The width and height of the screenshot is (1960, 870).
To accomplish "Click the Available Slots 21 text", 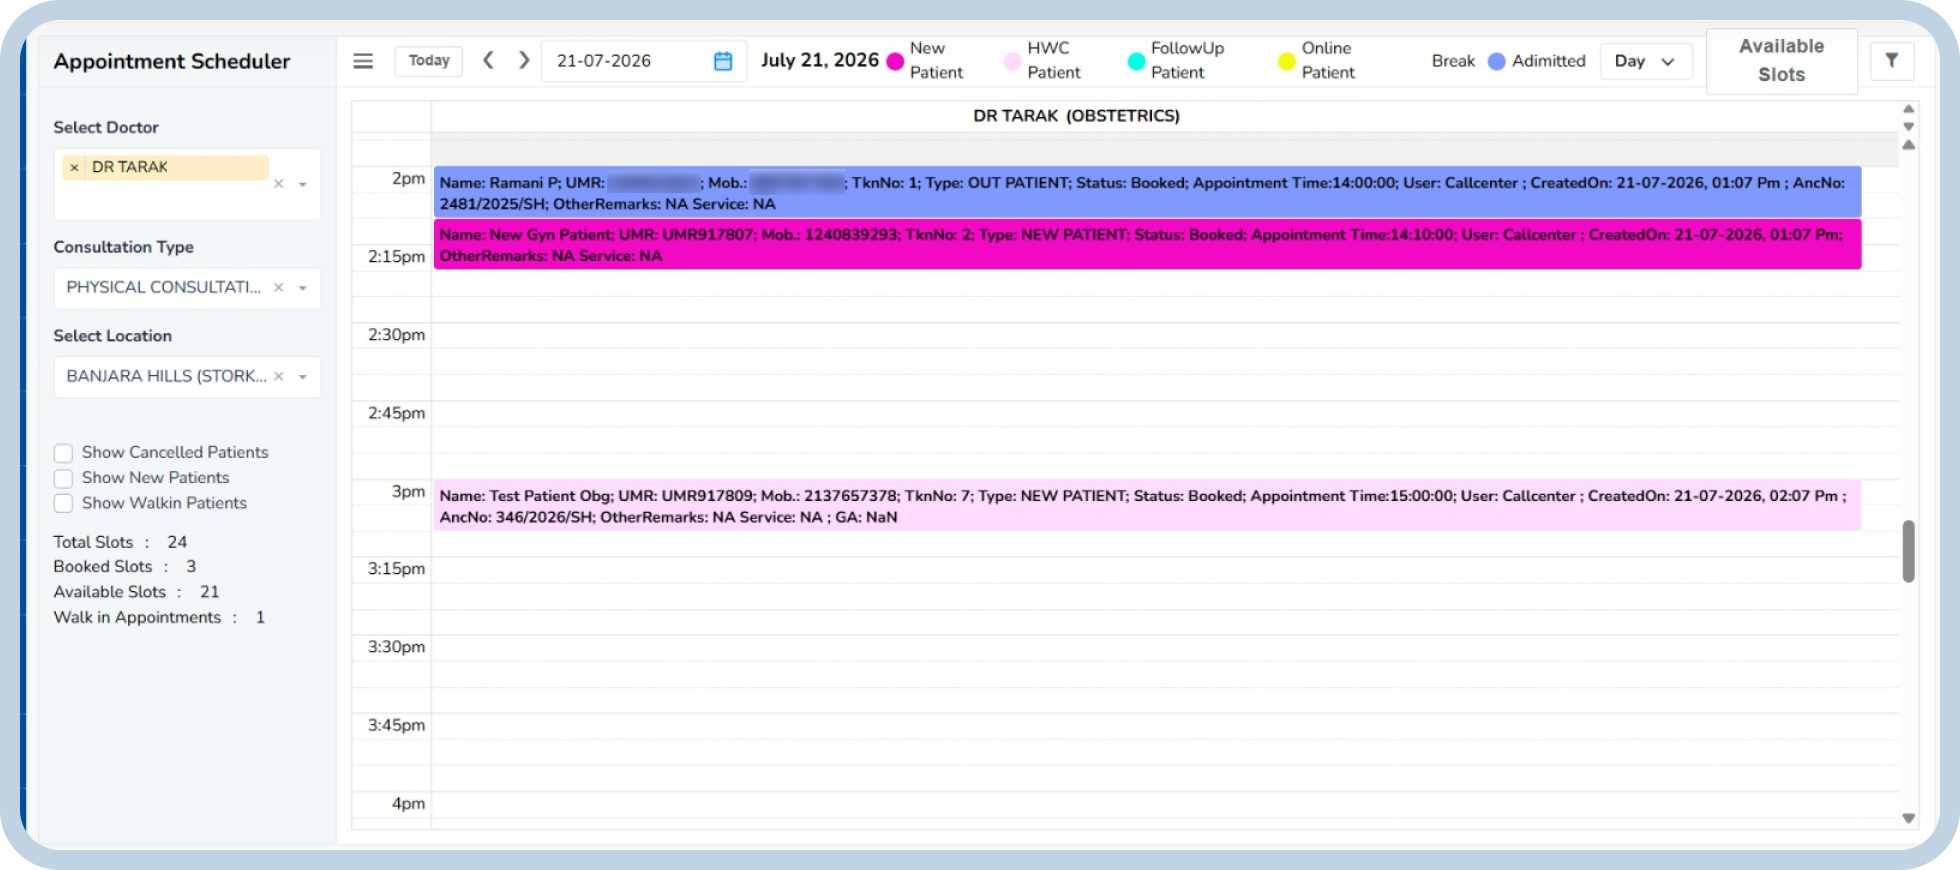I will [x=136, y=592].
